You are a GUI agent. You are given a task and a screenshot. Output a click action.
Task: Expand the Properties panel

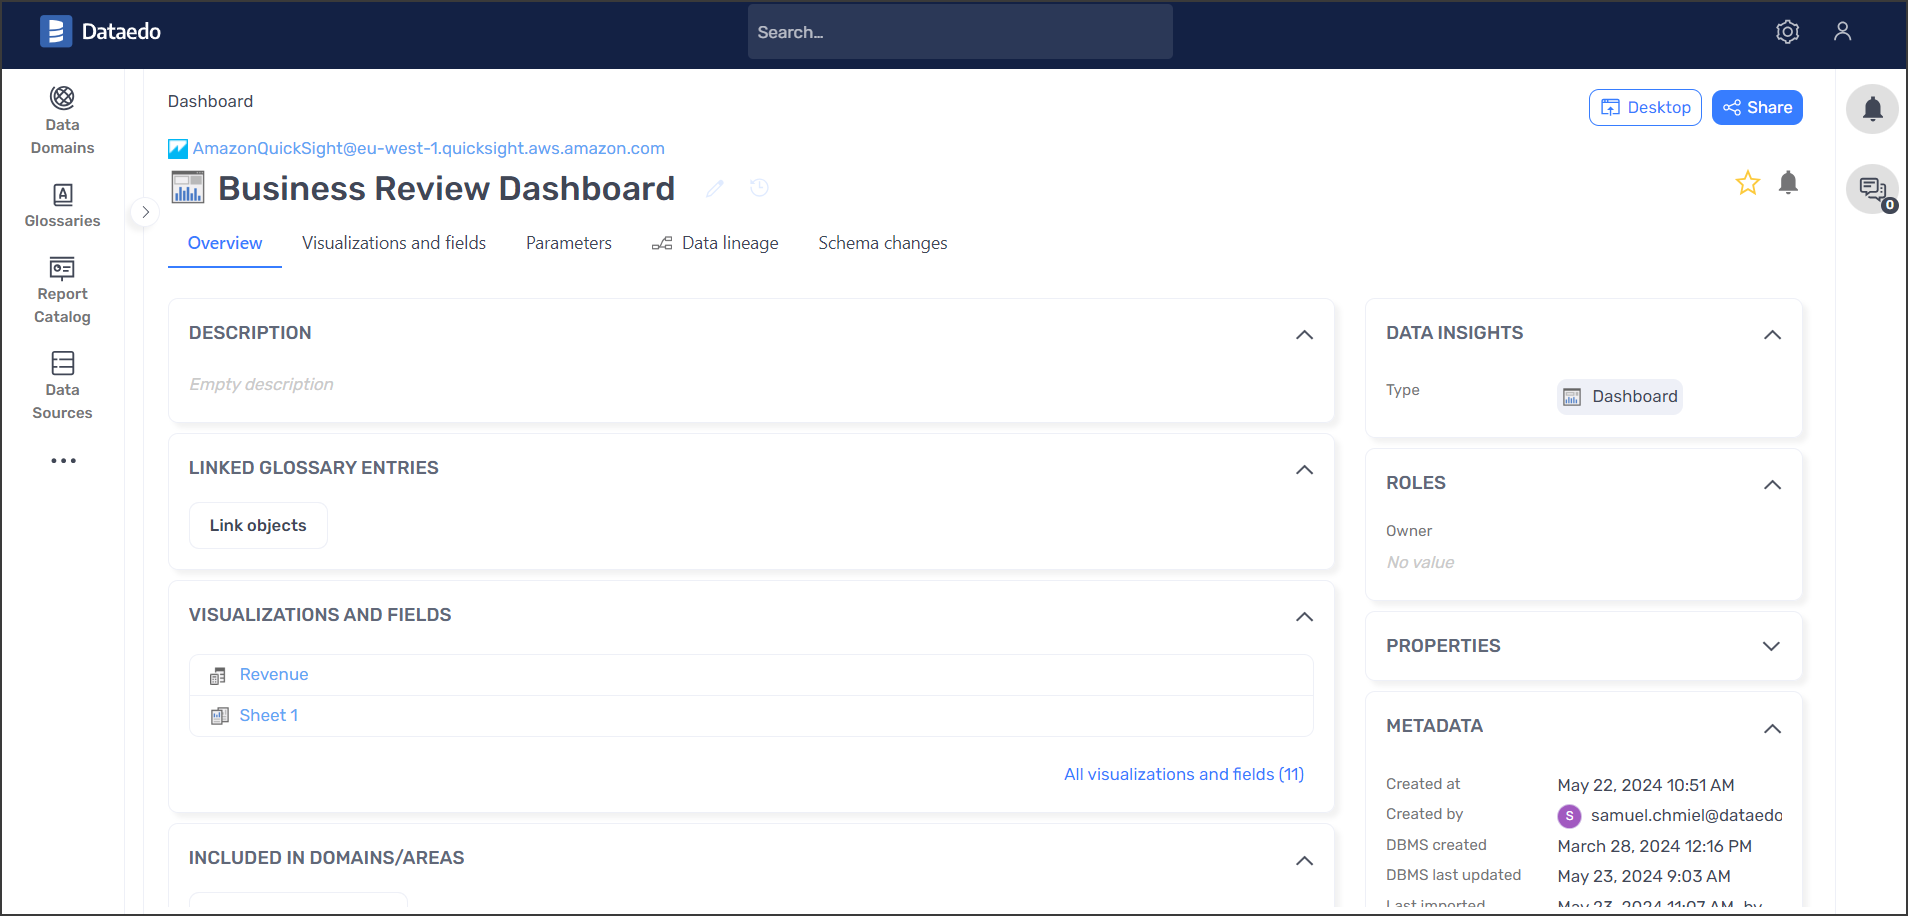tap(1772, 646)
